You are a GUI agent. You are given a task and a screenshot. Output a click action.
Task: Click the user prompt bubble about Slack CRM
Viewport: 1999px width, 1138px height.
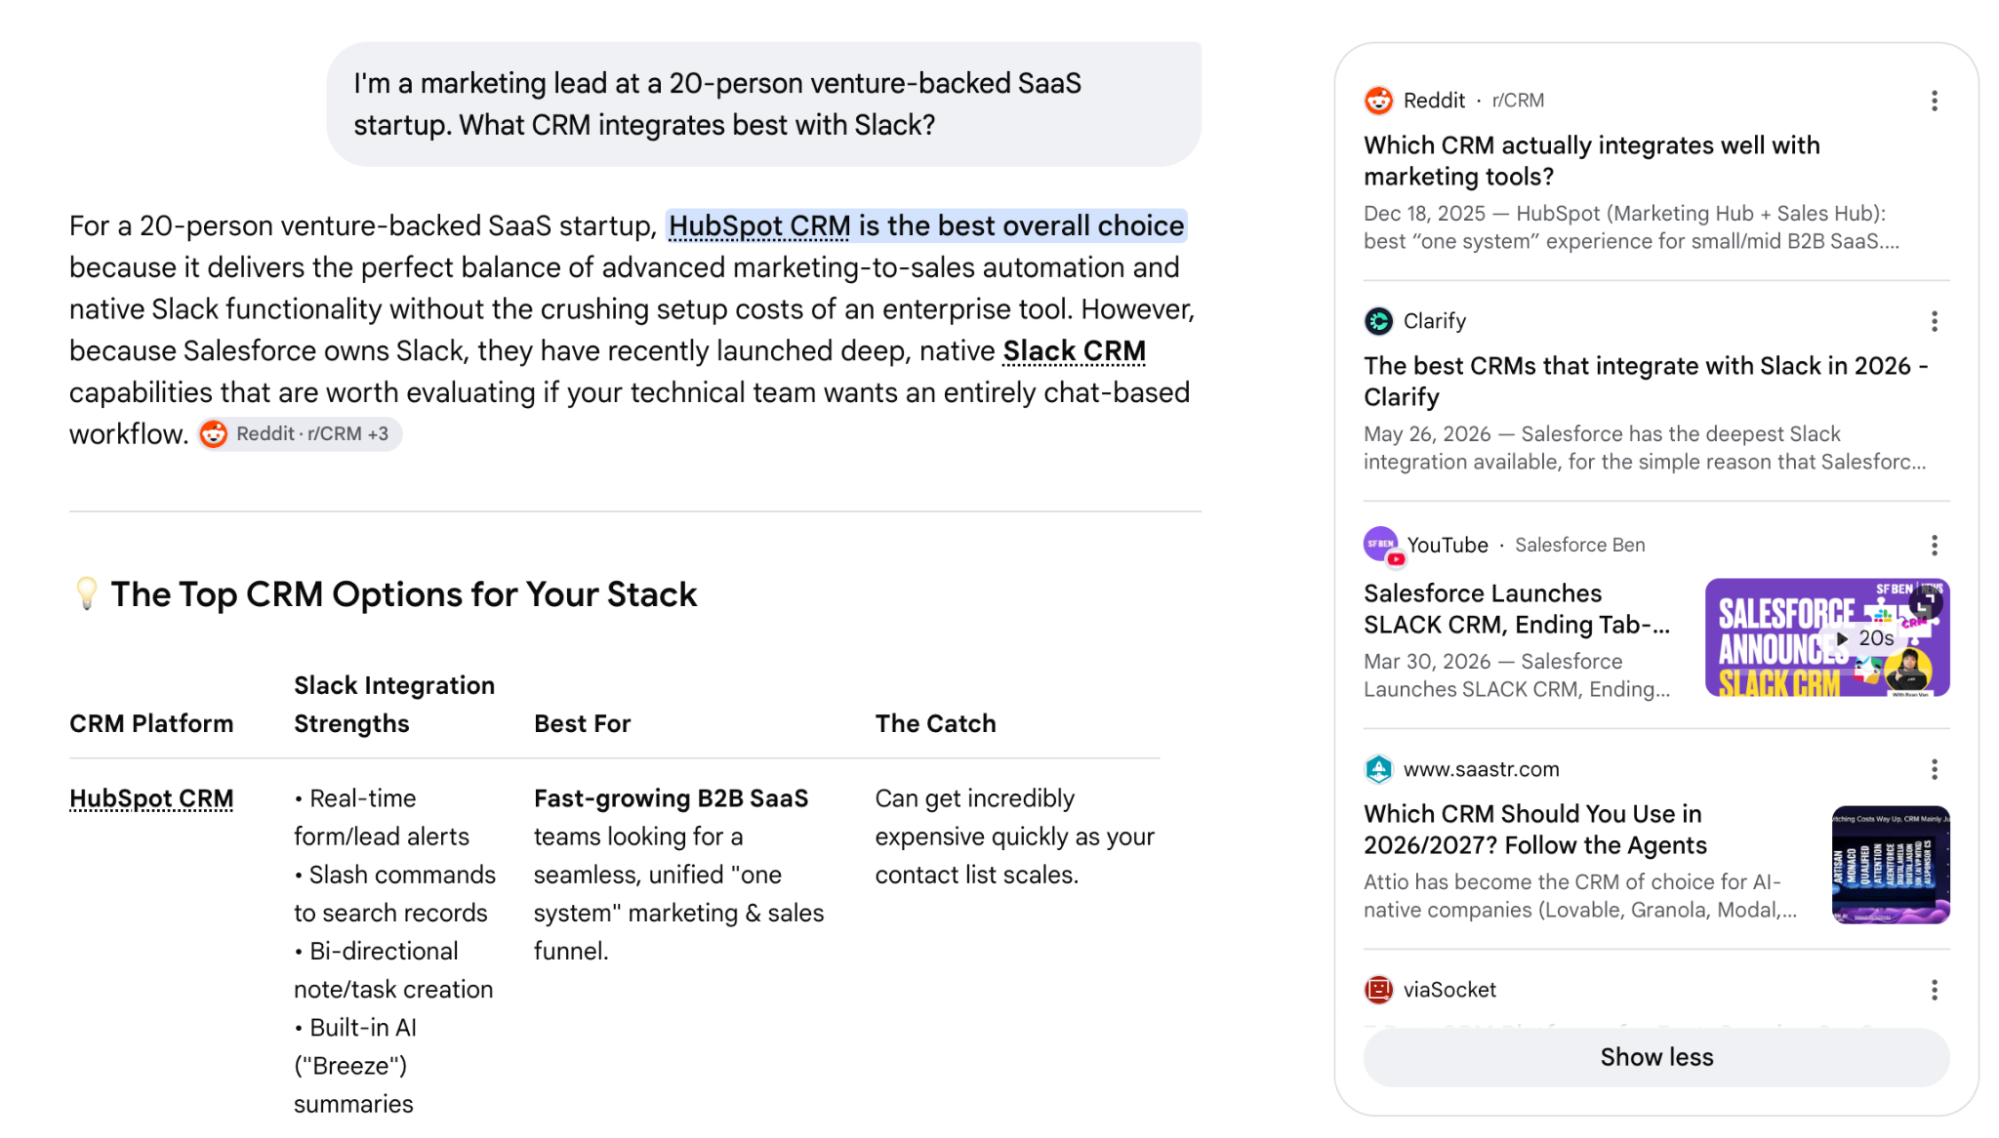[764, 104]
